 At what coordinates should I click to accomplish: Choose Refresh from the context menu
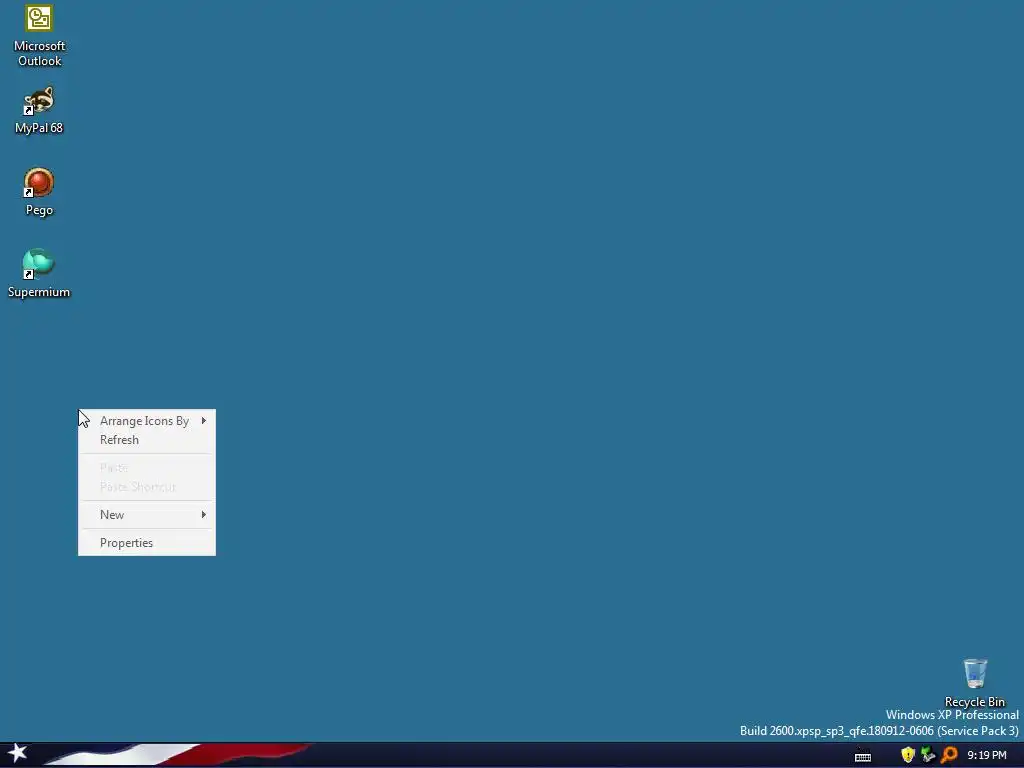tap(147, 440)
